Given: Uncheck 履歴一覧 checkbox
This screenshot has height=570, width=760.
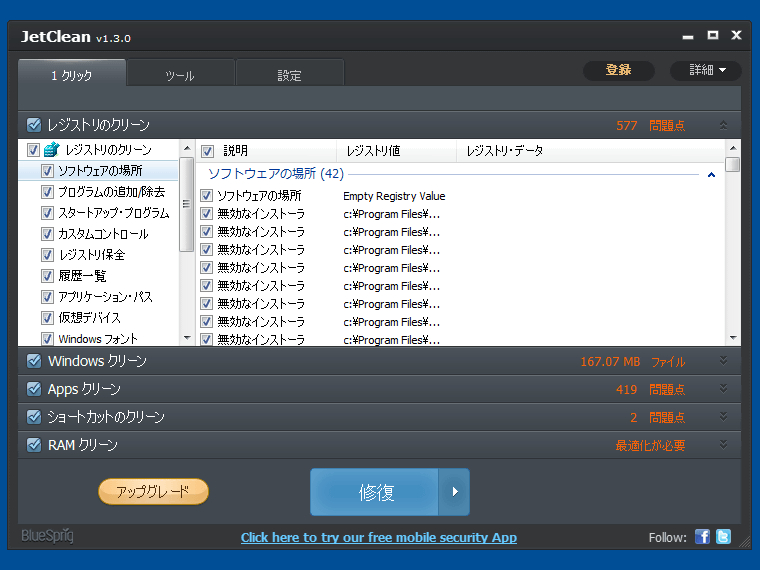Looking at the screenshot, I should point(47,276).
